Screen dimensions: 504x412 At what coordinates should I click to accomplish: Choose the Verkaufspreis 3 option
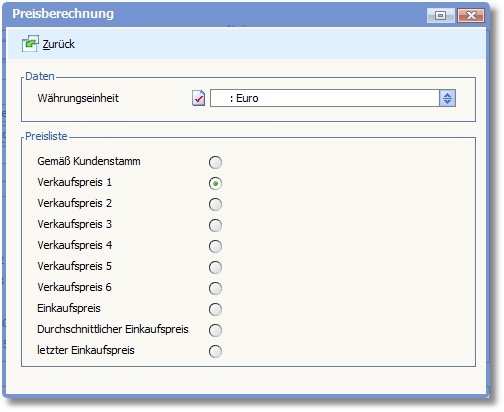pyautogui.click(x=215, y=225)
